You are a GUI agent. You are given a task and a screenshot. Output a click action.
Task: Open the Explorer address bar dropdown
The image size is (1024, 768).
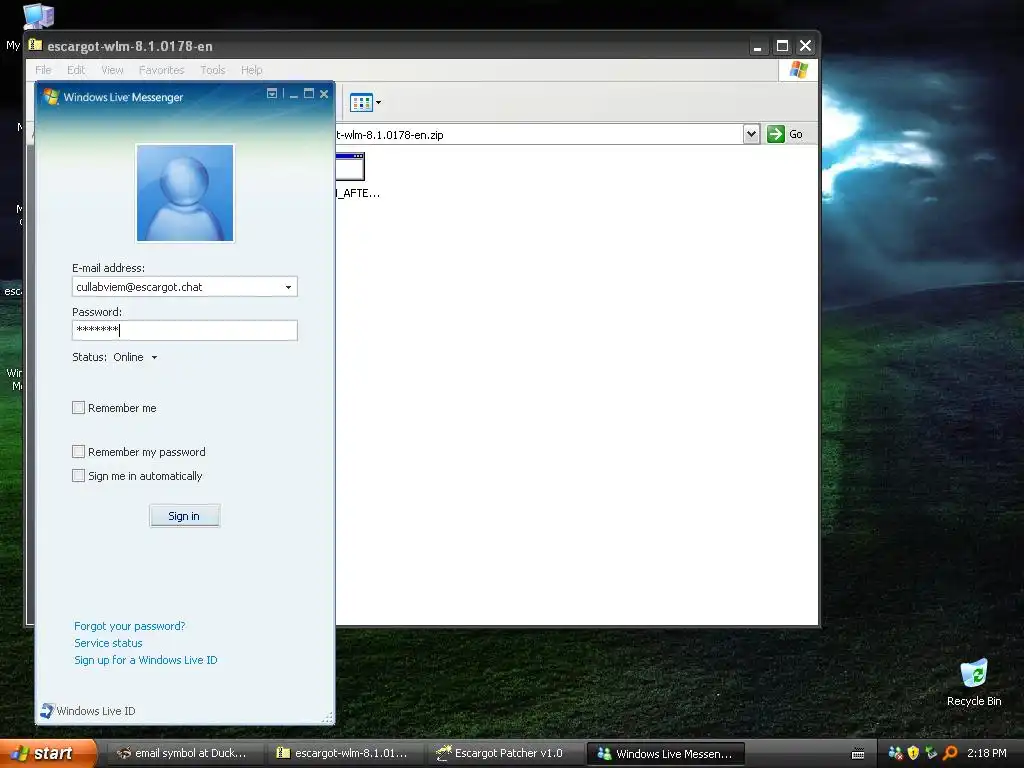click(751, 134)
